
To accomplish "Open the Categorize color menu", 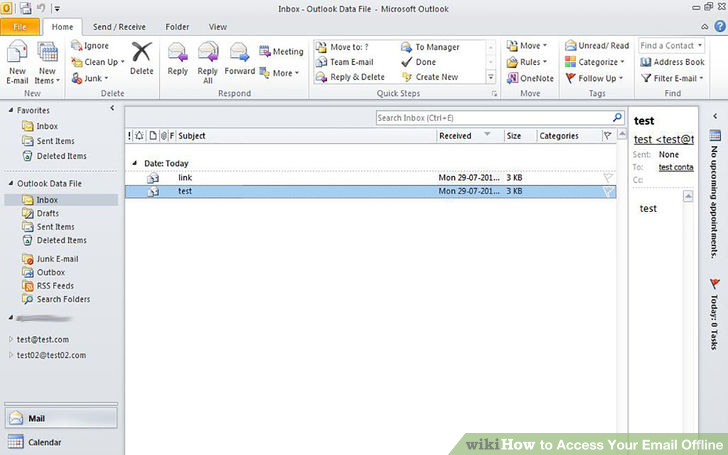I will (595, 62).
